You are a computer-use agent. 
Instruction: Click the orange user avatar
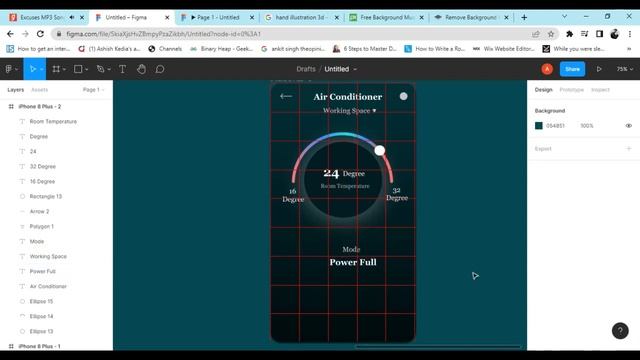click(547, 69)
